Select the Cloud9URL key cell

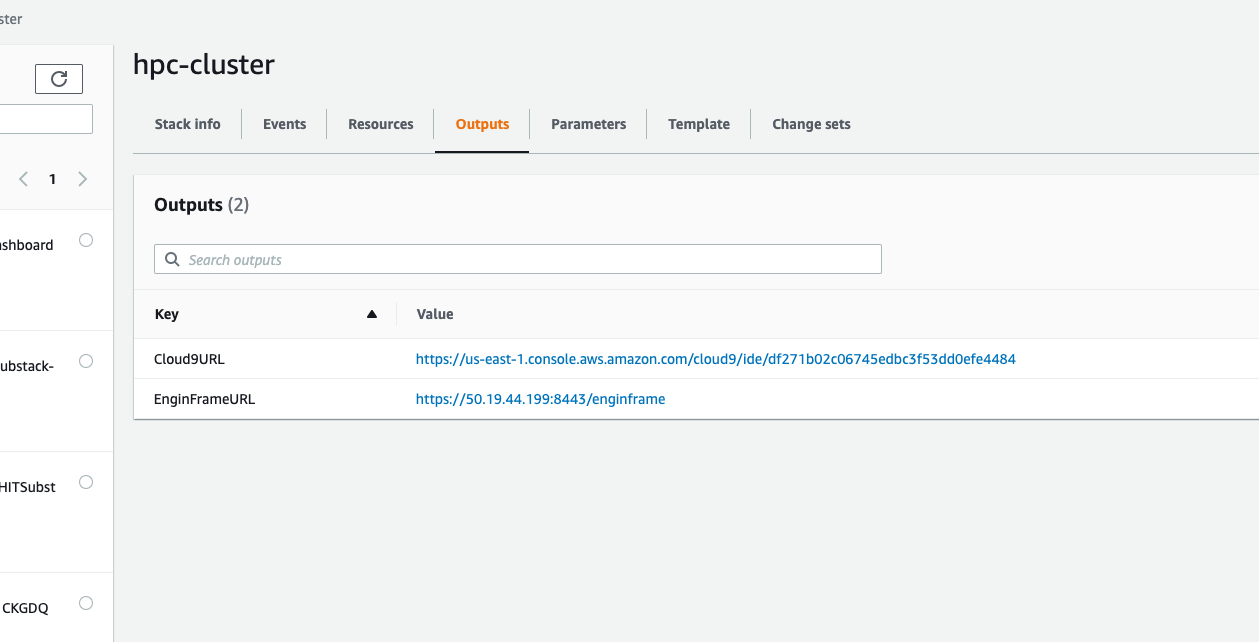tap(189, 359)
